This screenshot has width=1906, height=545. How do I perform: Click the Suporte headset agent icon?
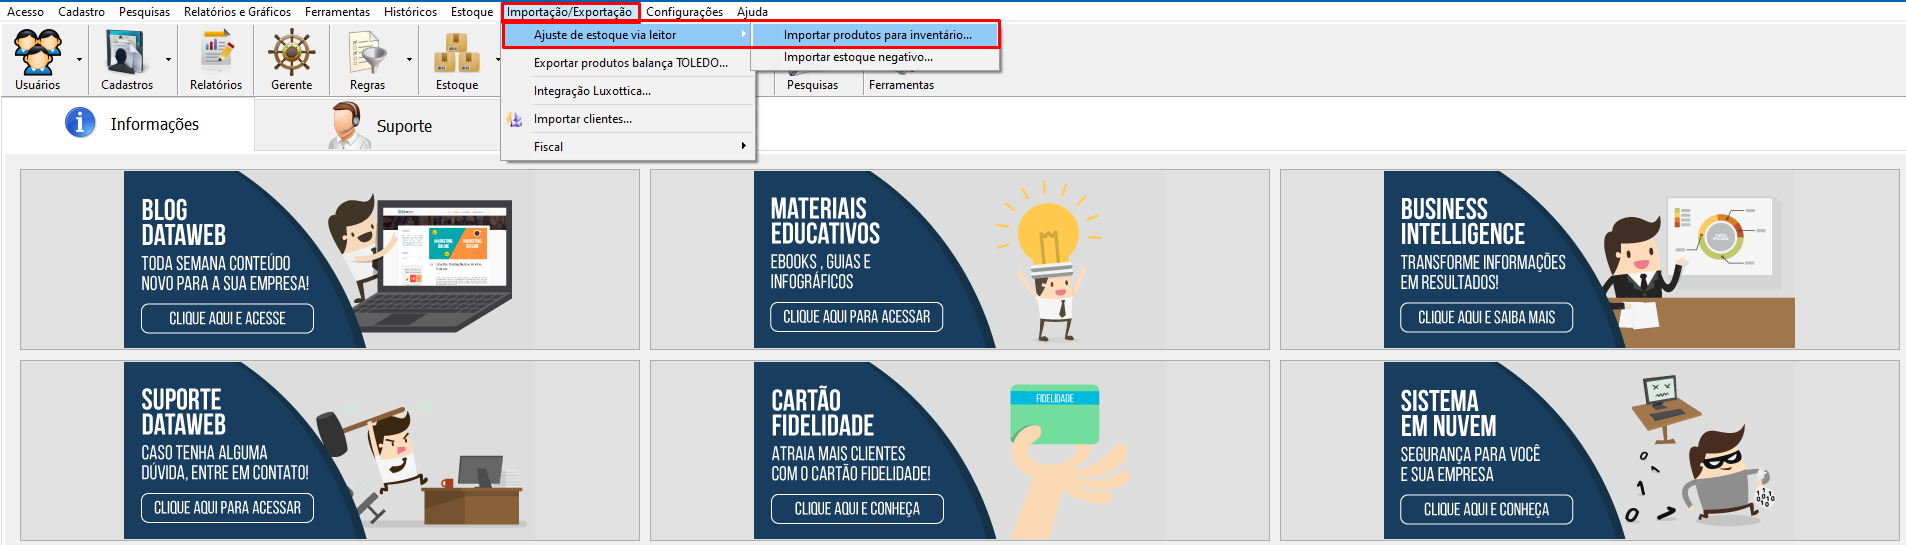tap(346, 126)
